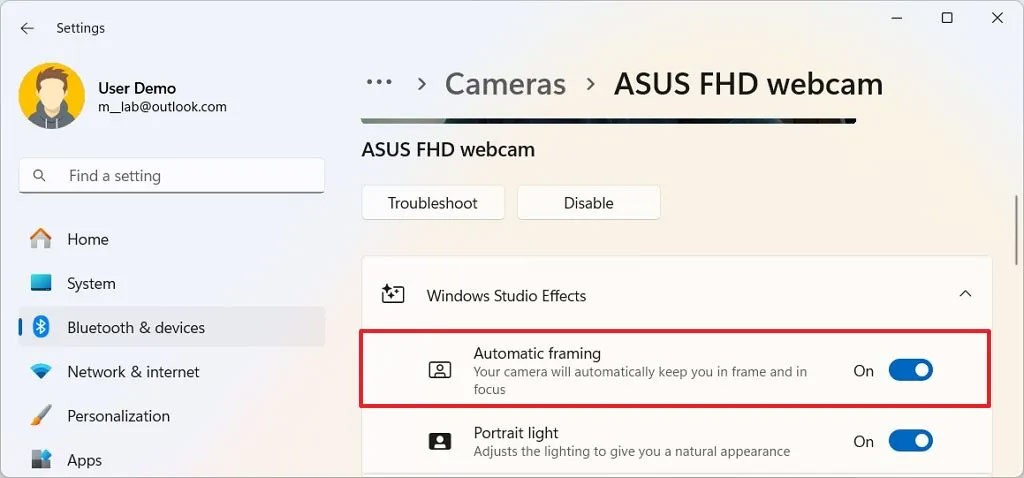Click the Find a setting field
The image size is (1024, 478).
(x=180, y=176)
